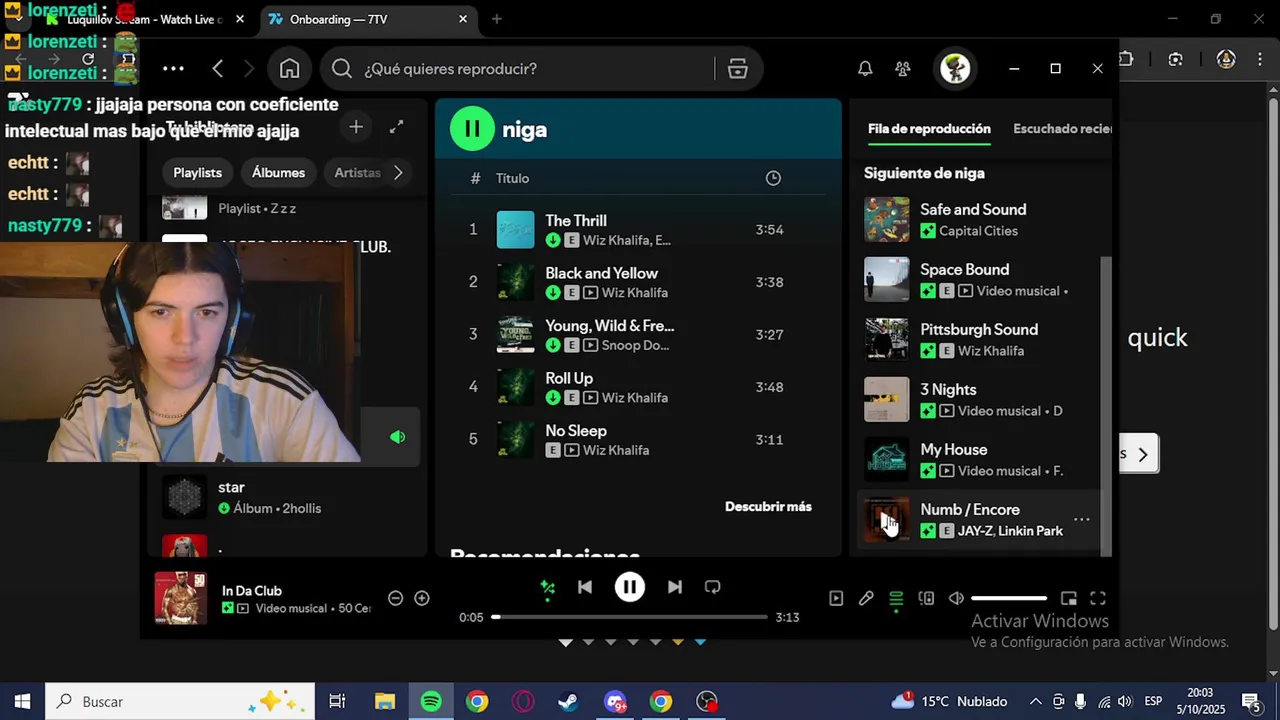Click the Descubrir más link
Image resolution: width=1280 pixels, height=720 pixels.
point(768,507)
